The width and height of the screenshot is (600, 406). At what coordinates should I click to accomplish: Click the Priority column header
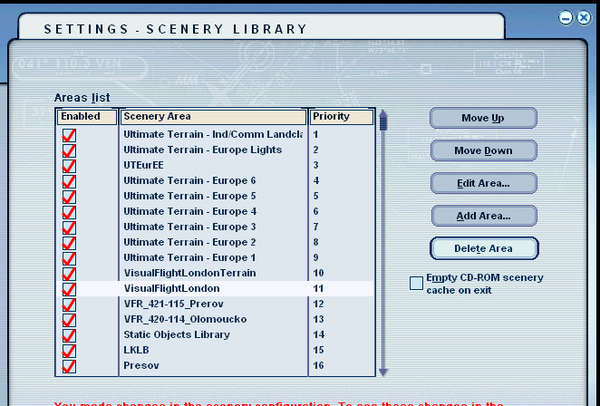tap(341, 117)
